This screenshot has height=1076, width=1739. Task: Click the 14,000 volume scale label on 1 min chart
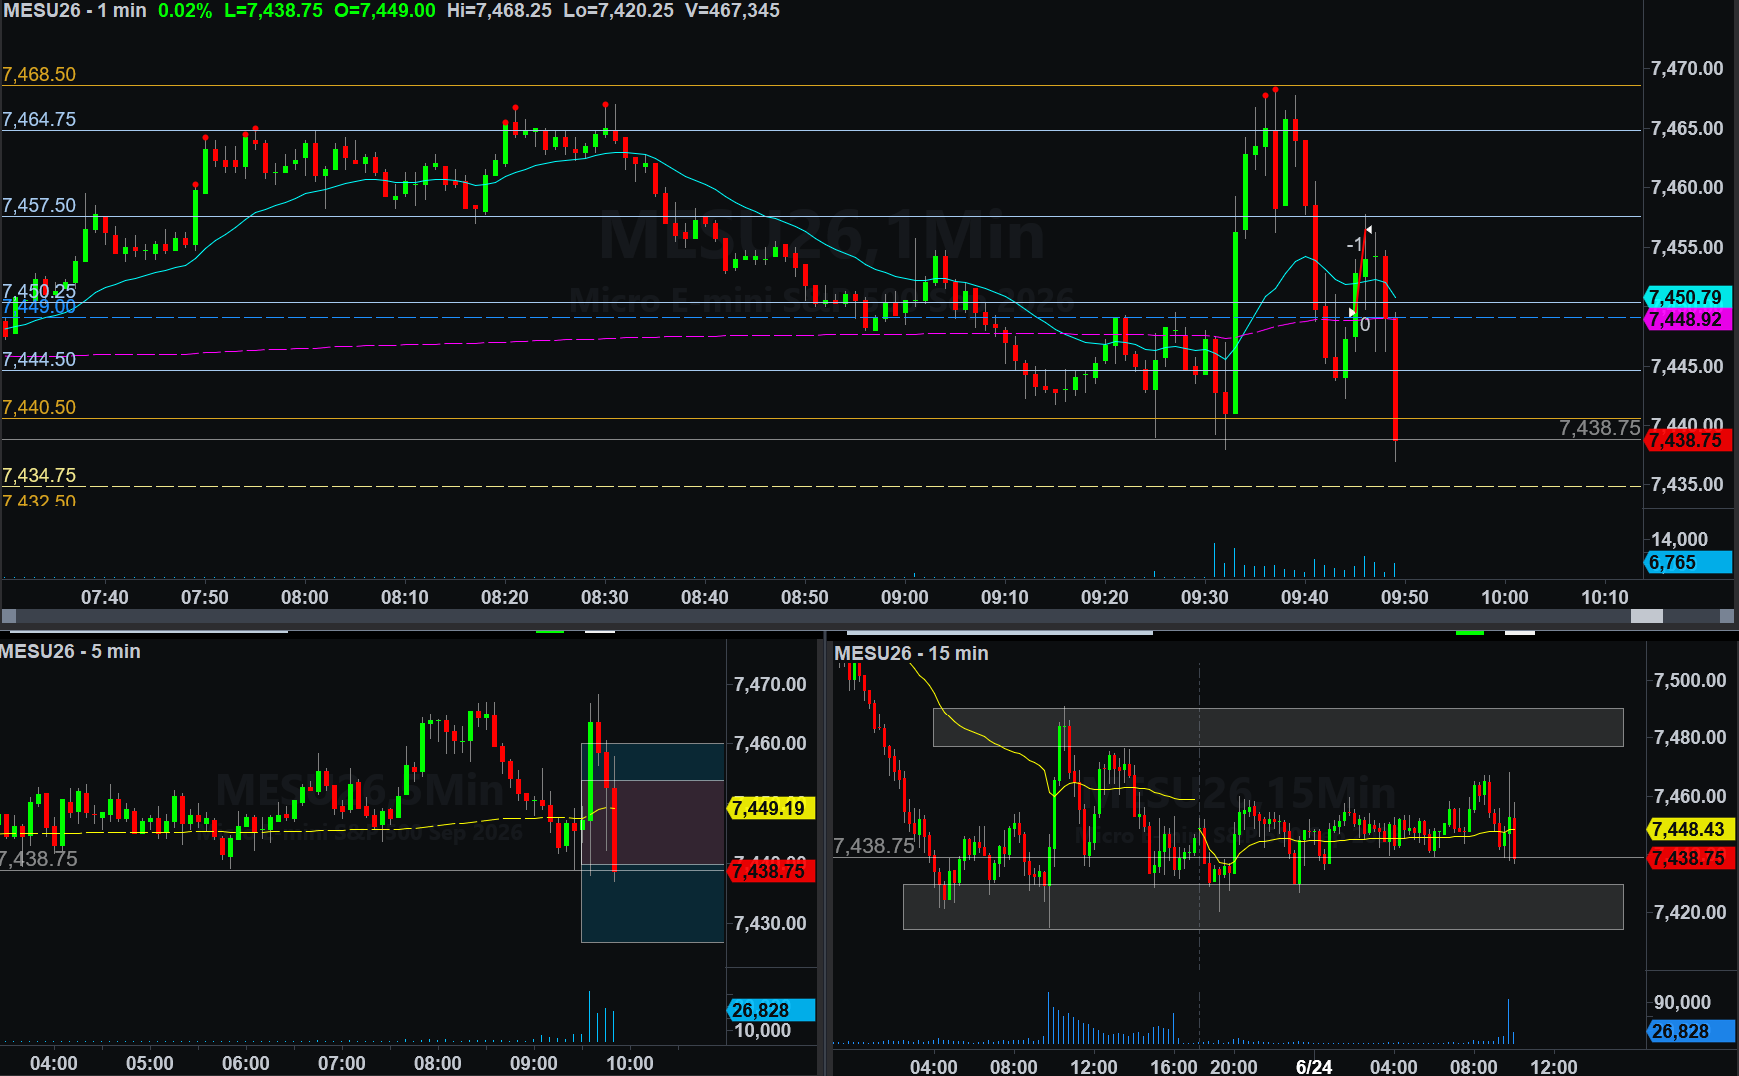click(x=1680, y=540)
